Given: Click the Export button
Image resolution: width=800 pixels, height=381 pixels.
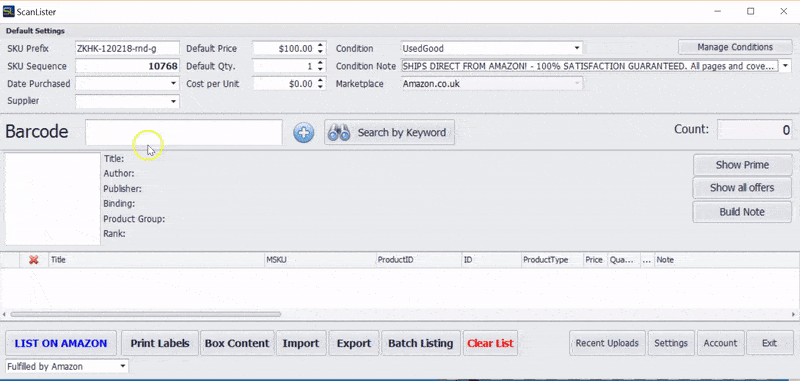Looking at the screenshot, I should point(354,343).
